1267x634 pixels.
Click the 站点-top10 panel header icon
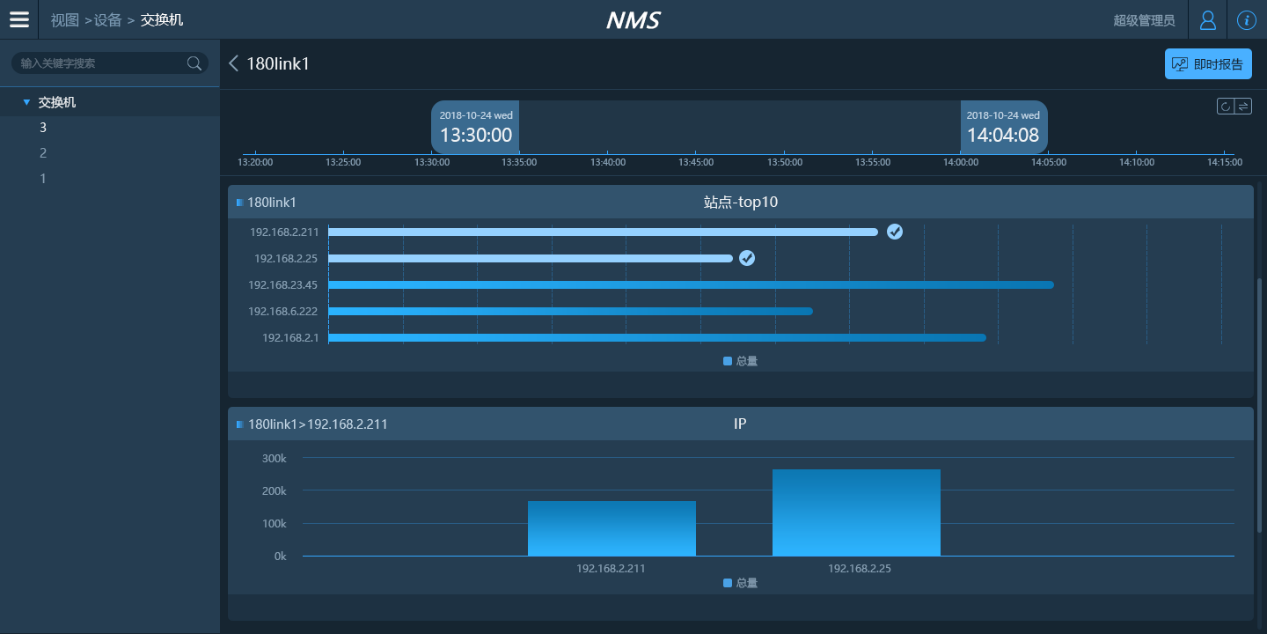pos(240,202)
